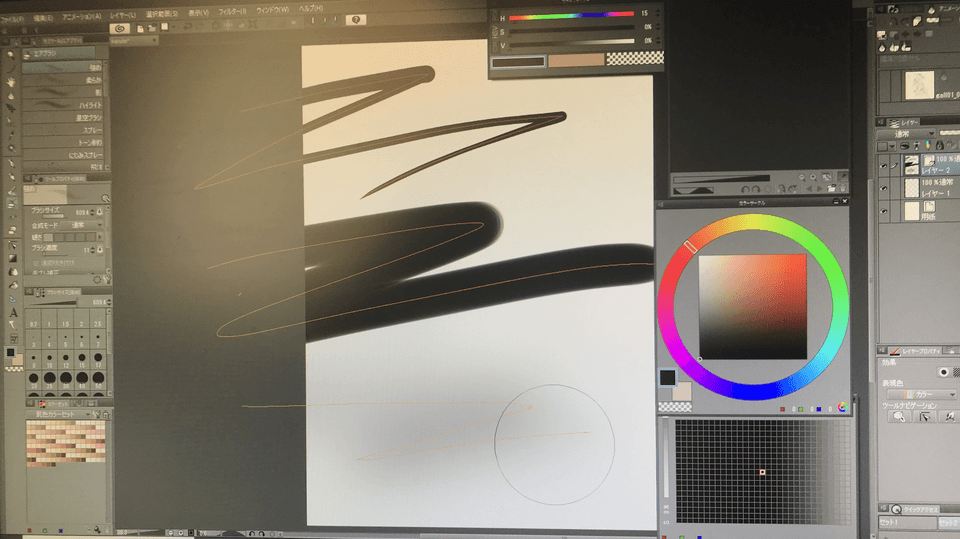Click the open file folder icon

(x=152, y=28)
